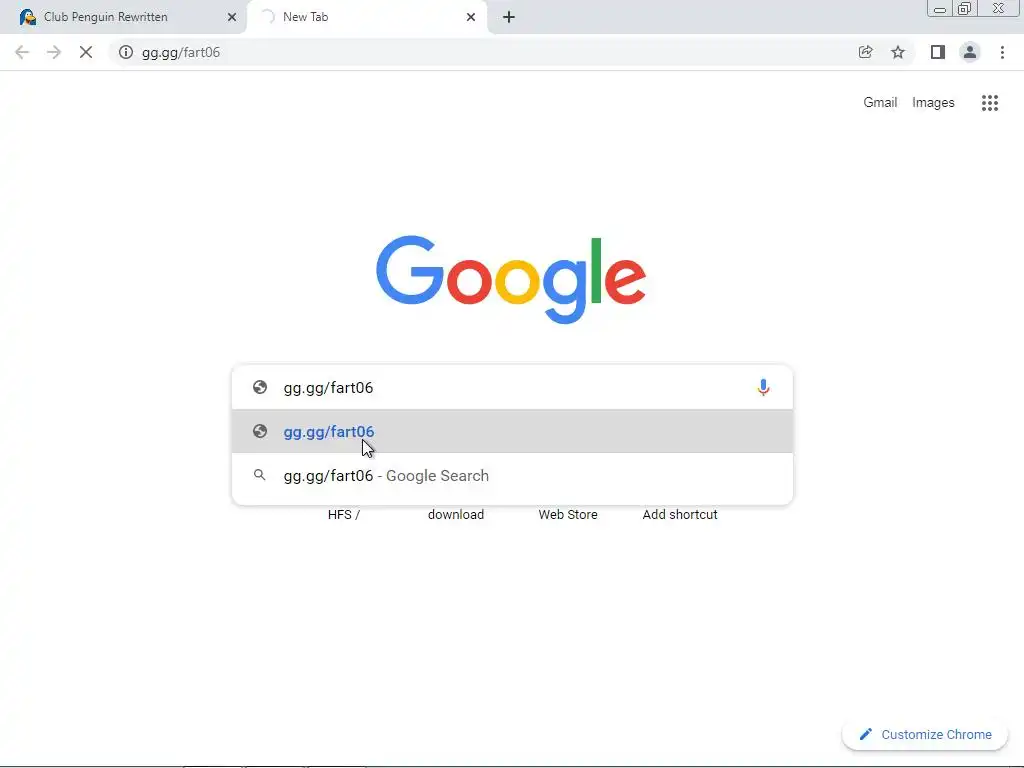Close the New Tab tab
1024x768 pixels.
[471, 17]
